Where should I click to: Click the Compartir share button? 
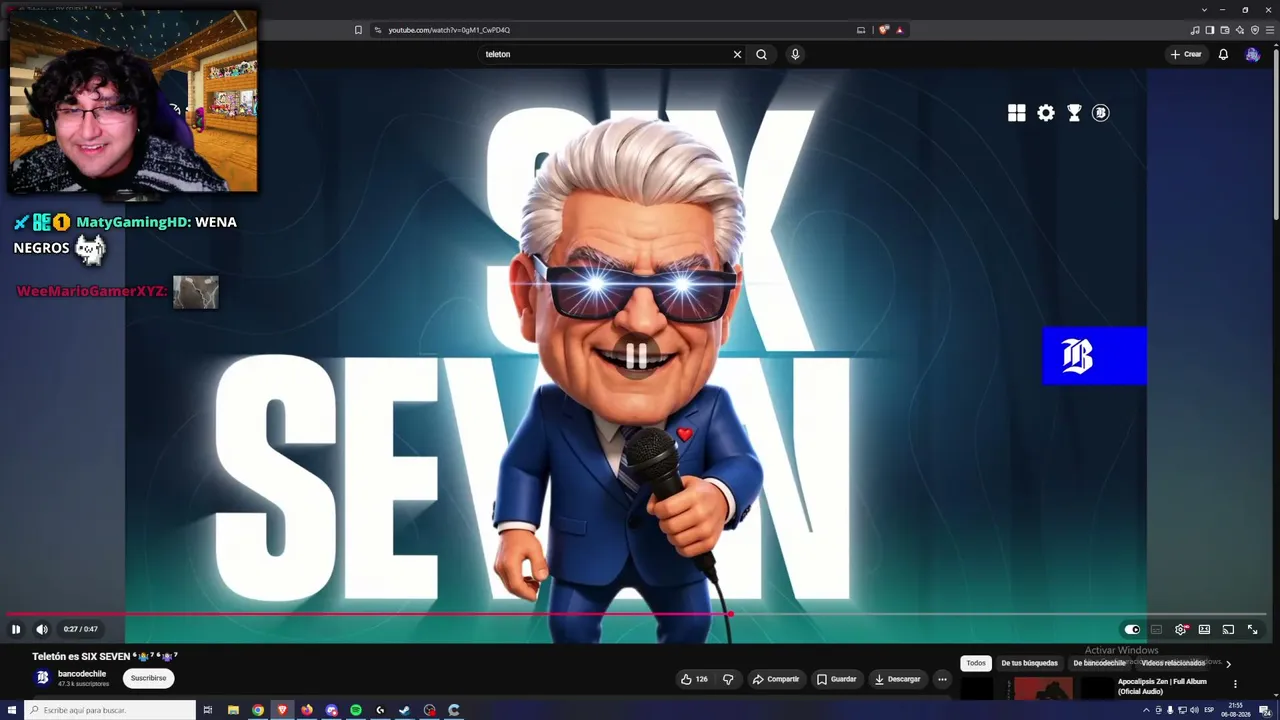tap(776, 679)
